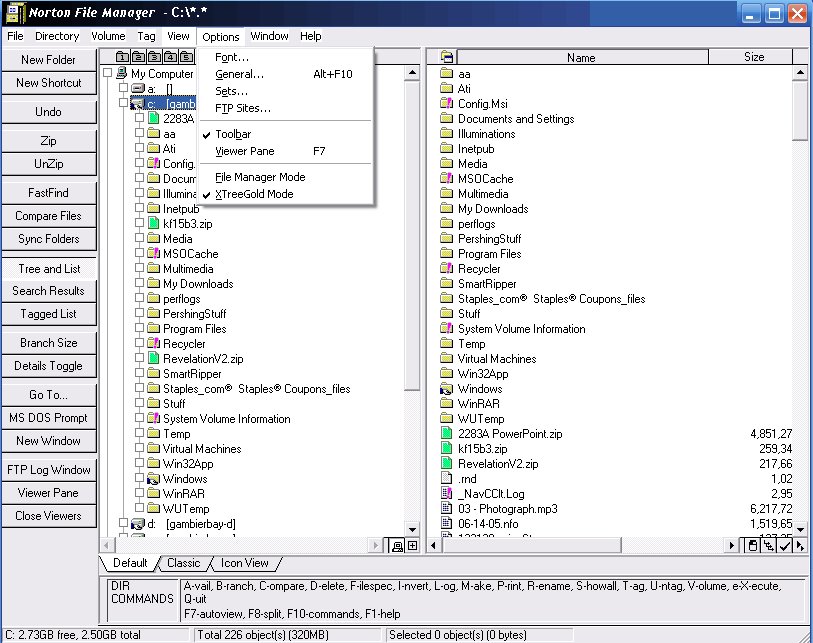Uncheck Toolbar in the Options menu
Image resolution: width=813 pixels, height=643 pixels.
[x=285, y=134]
